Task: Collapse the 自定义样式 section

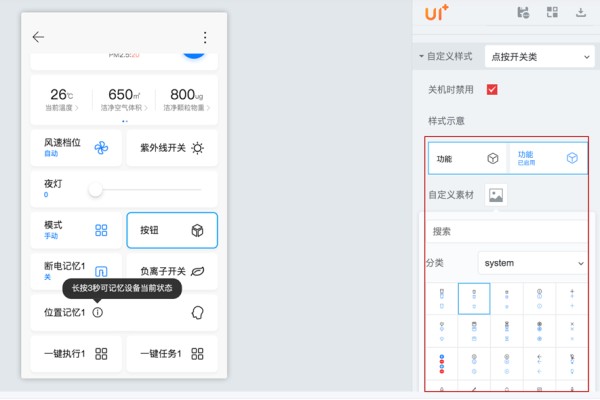Action: [x=421, y=57]
